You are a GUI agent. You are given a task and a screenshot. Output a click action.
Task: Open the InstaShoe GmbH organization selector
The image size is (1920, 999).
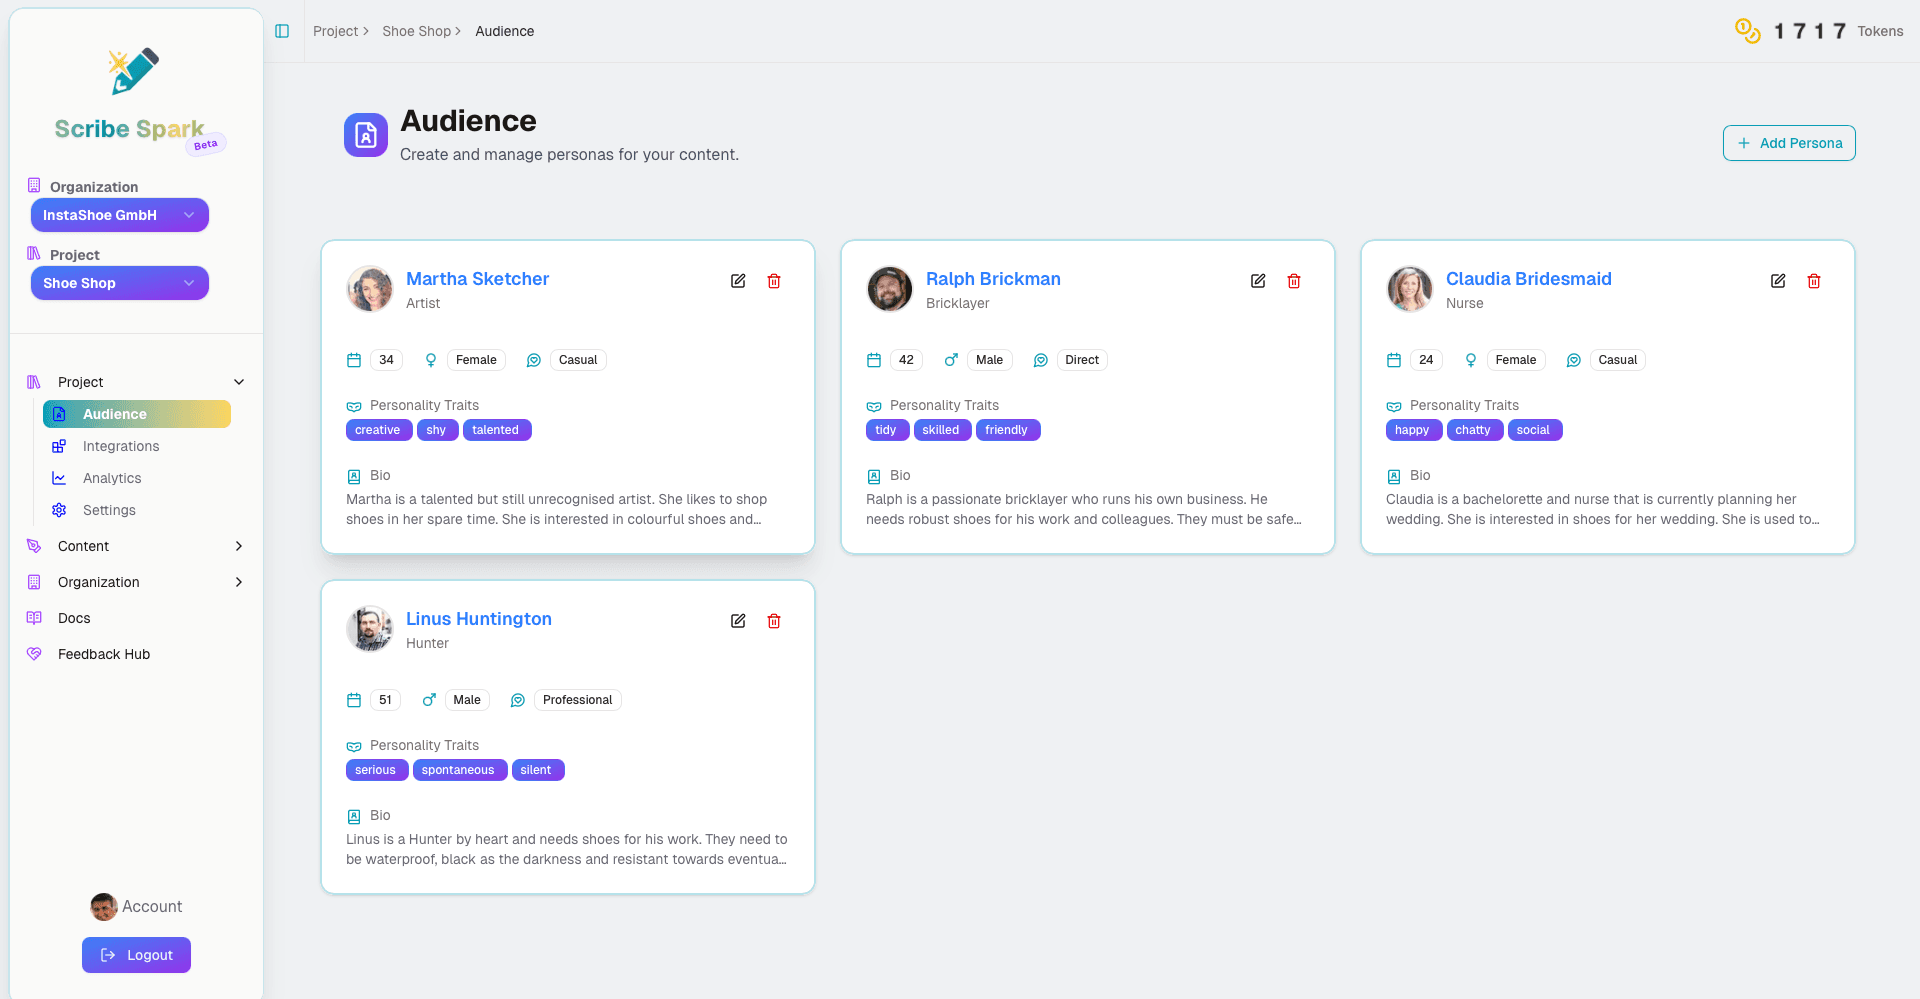point(119,215)
